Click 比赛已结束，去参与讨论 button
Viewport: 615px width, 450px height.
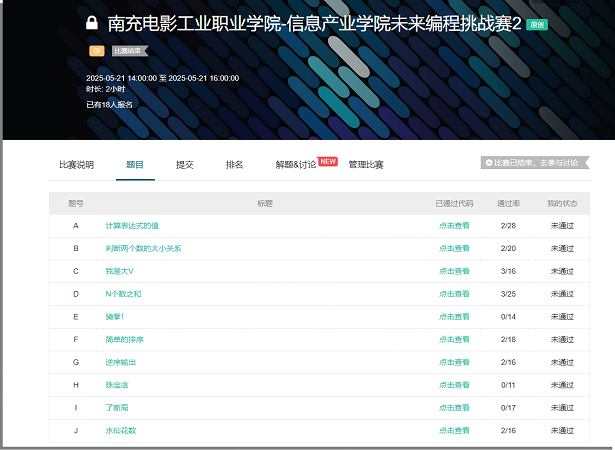(x=535, y=163)
